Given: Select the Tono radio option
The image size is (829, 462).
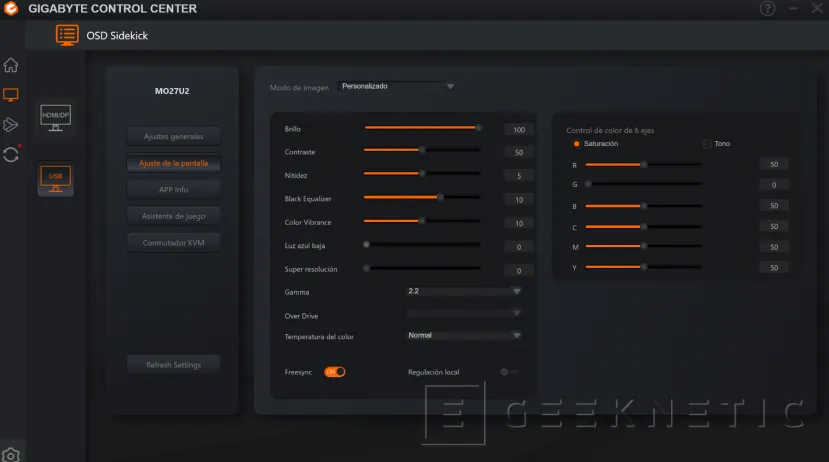Looking at the screenshot, I should (707, 144).
